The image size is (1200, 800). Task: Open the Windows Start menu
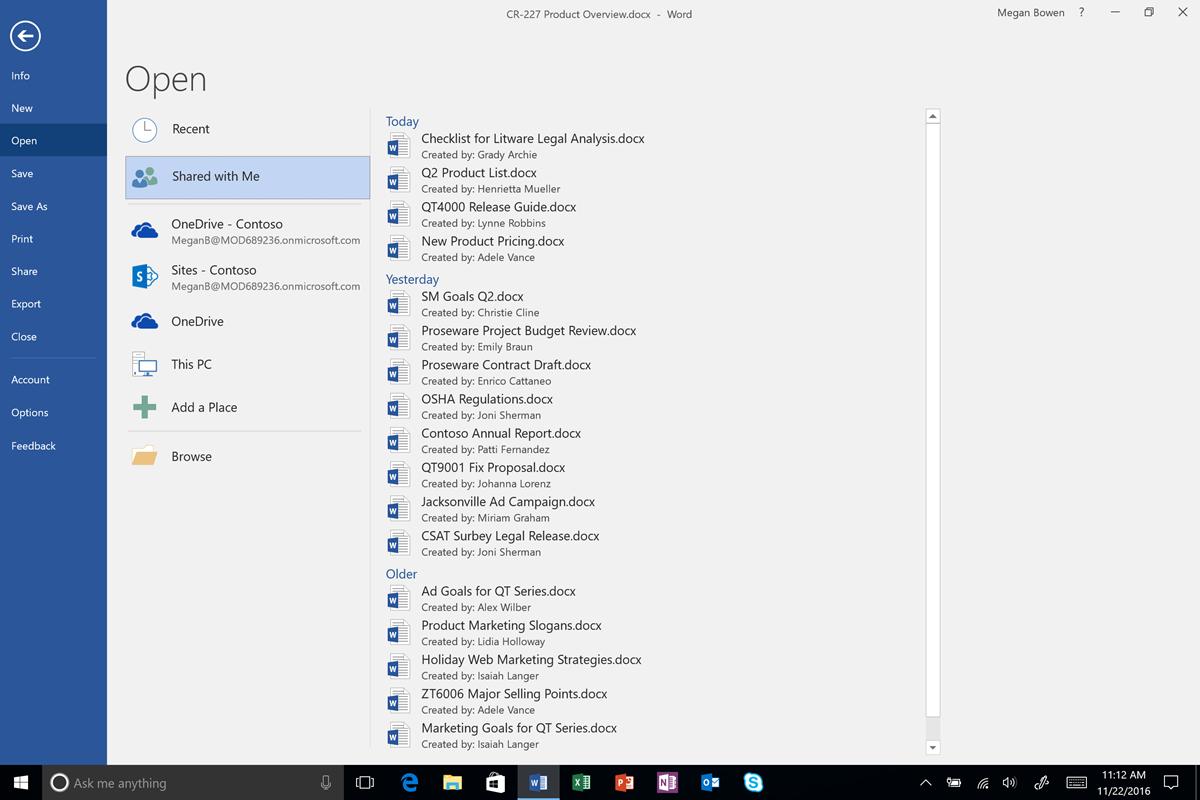21,783
